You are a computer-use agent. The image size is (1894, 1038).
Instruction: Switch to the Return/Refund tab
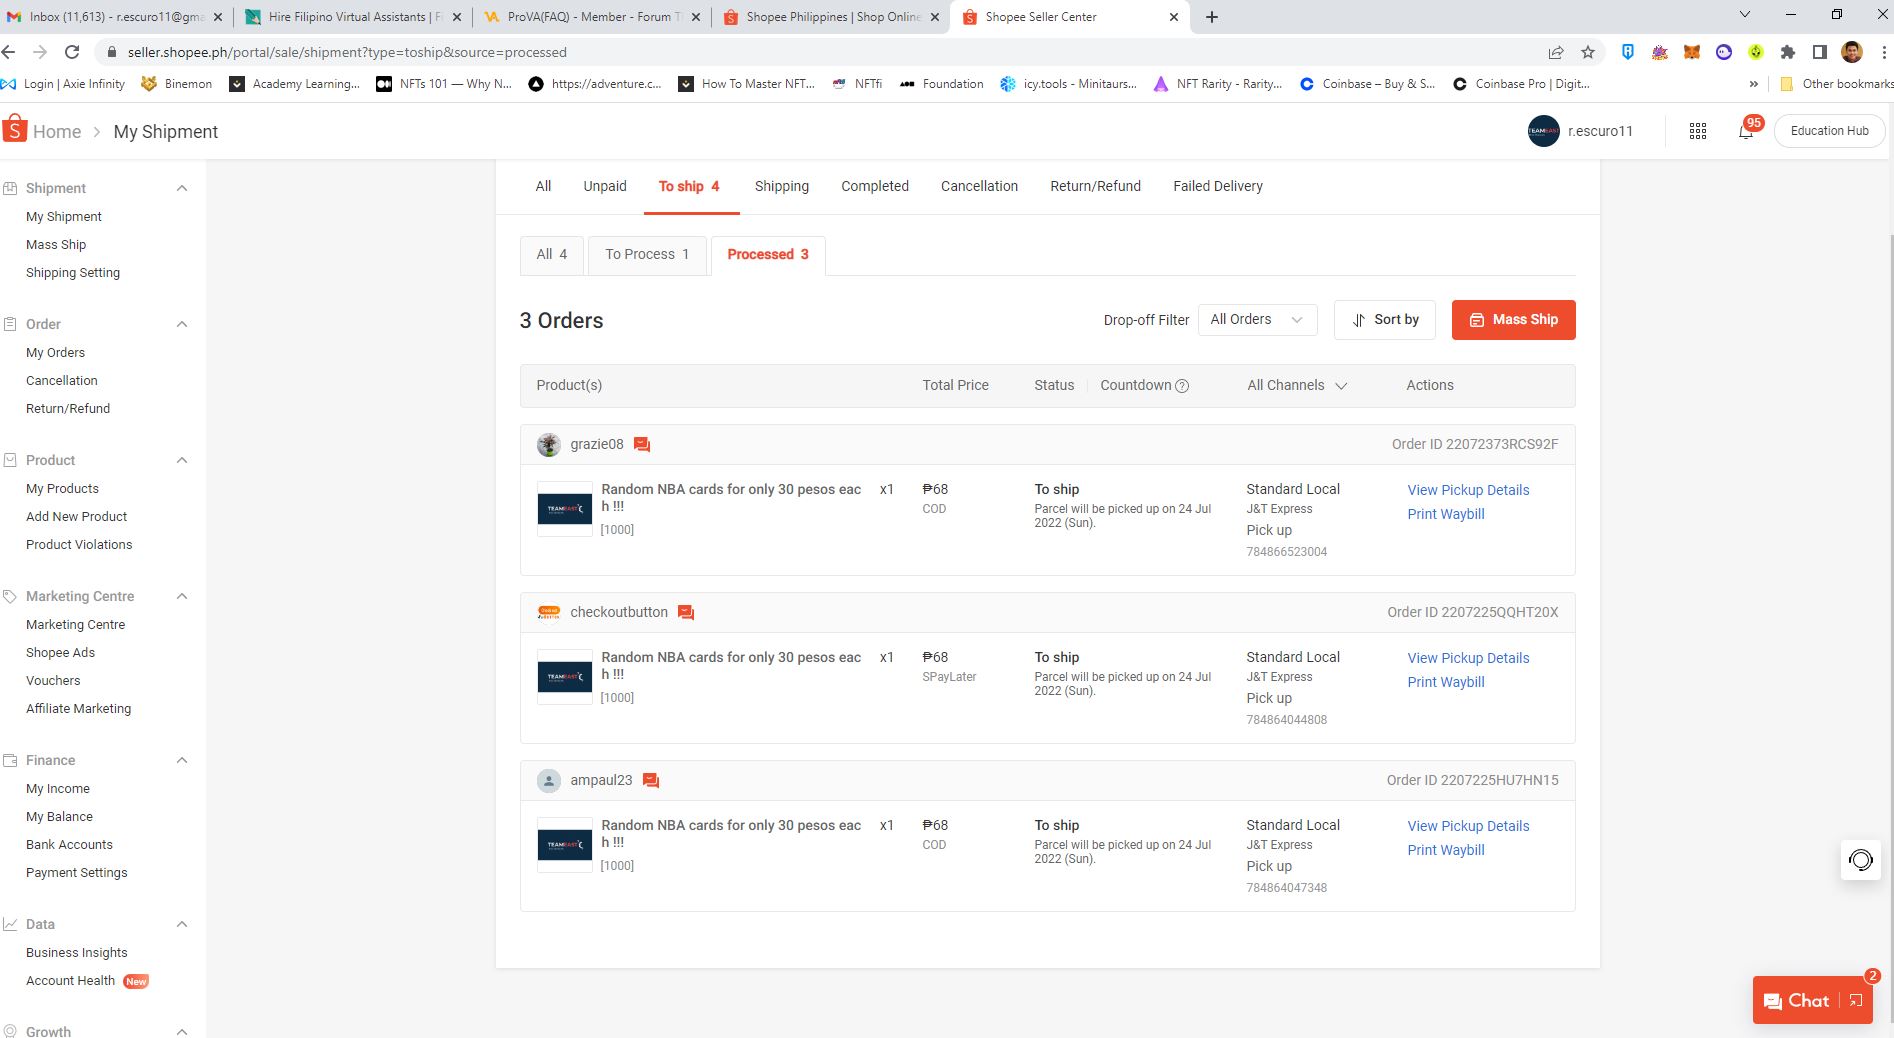[x=1095, y=186]
